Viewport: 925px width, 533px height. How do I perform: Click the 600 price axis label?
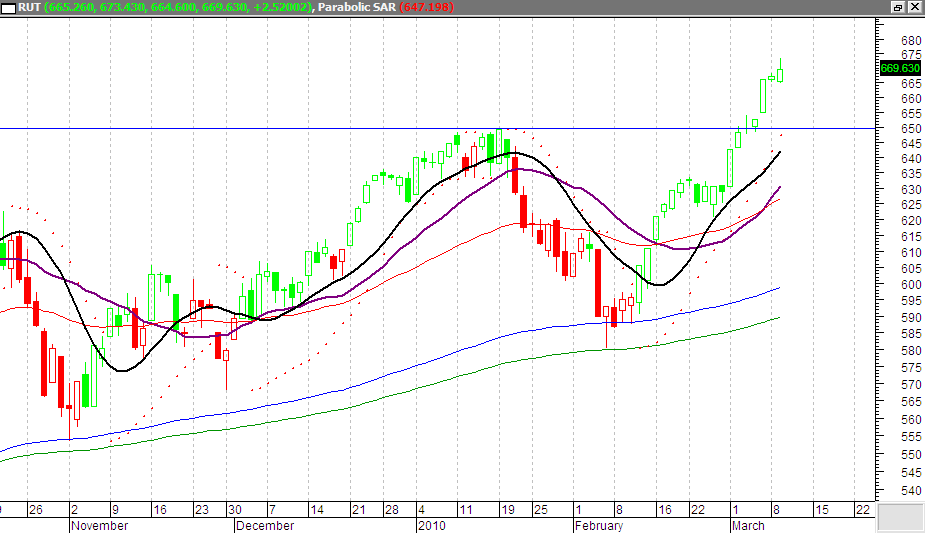tap(911, 284)
